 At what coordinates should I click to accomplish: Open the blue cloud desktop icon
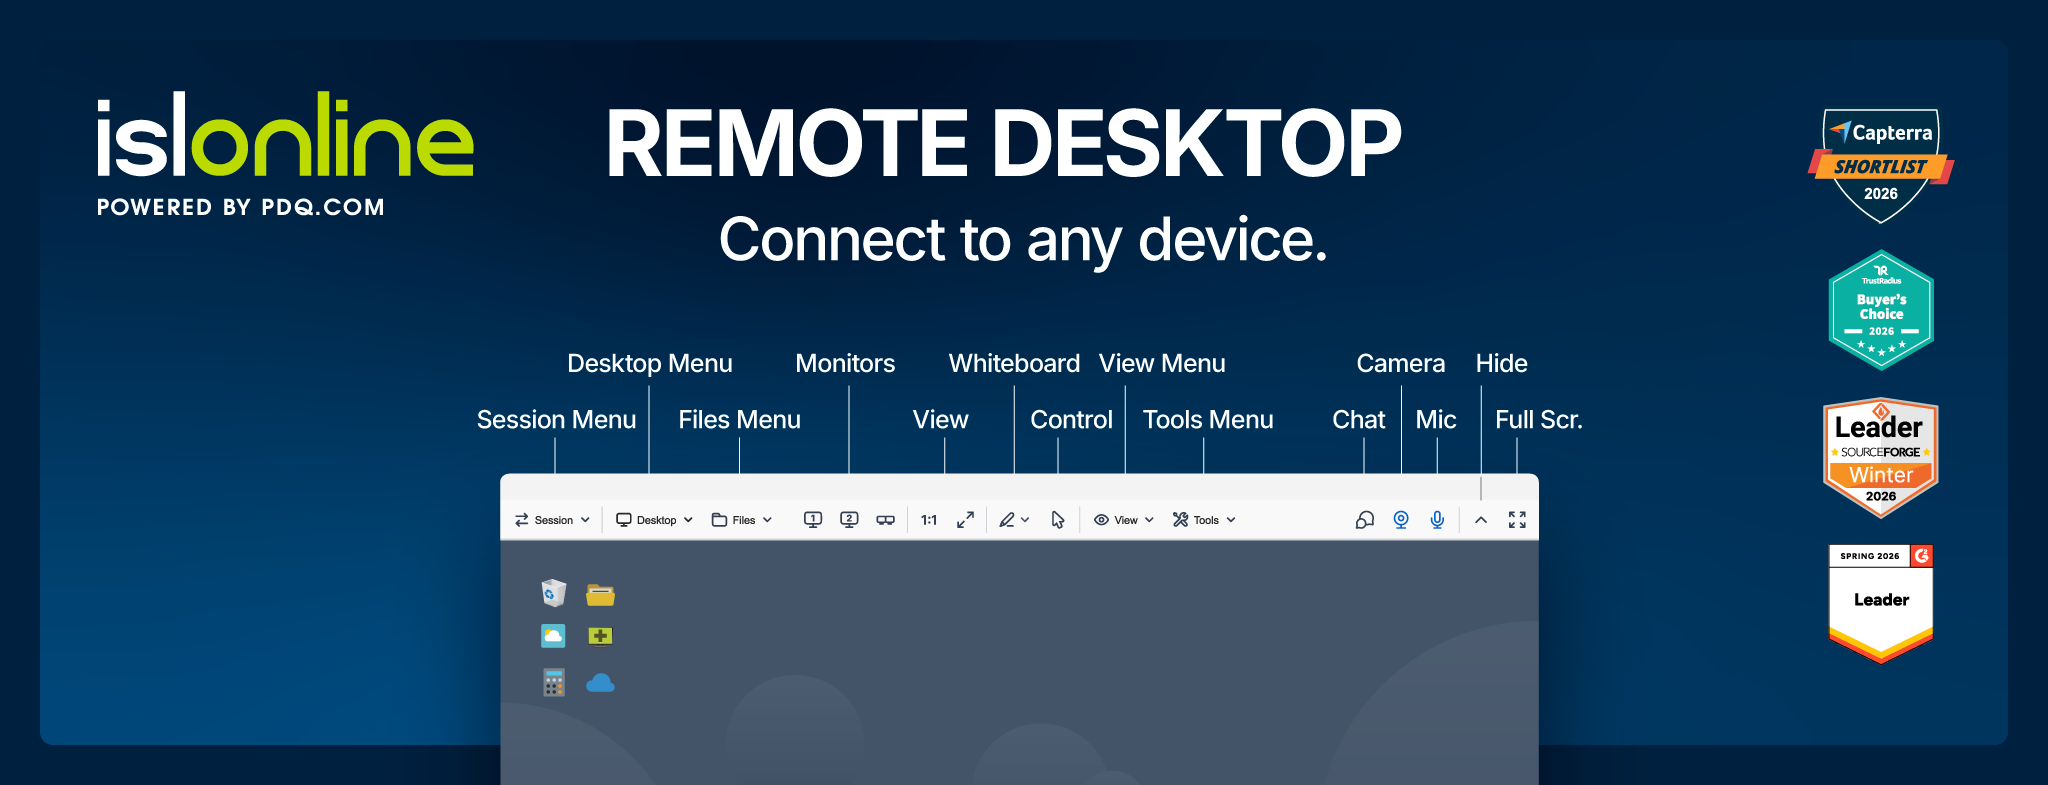[600, 683]
